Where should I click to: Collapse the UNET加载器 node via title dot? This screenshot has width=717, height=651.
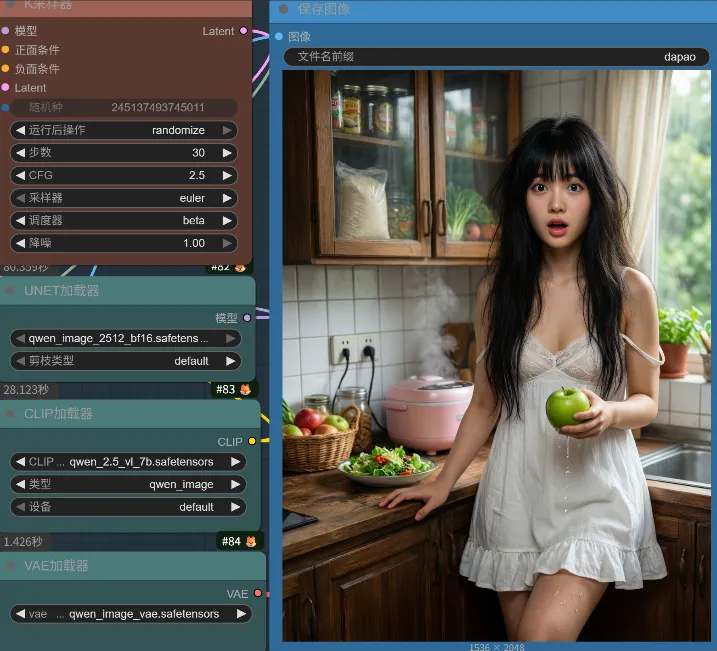[12, 291]
